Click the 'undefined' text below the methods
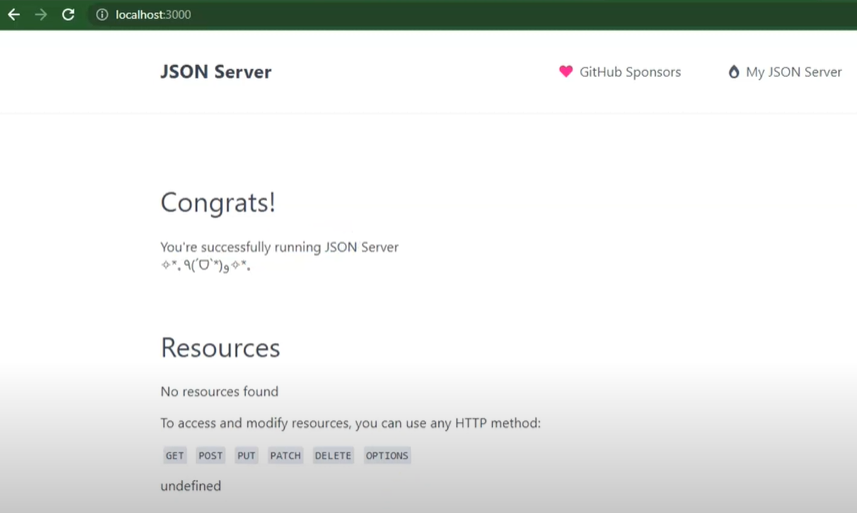 coord(191,486)
